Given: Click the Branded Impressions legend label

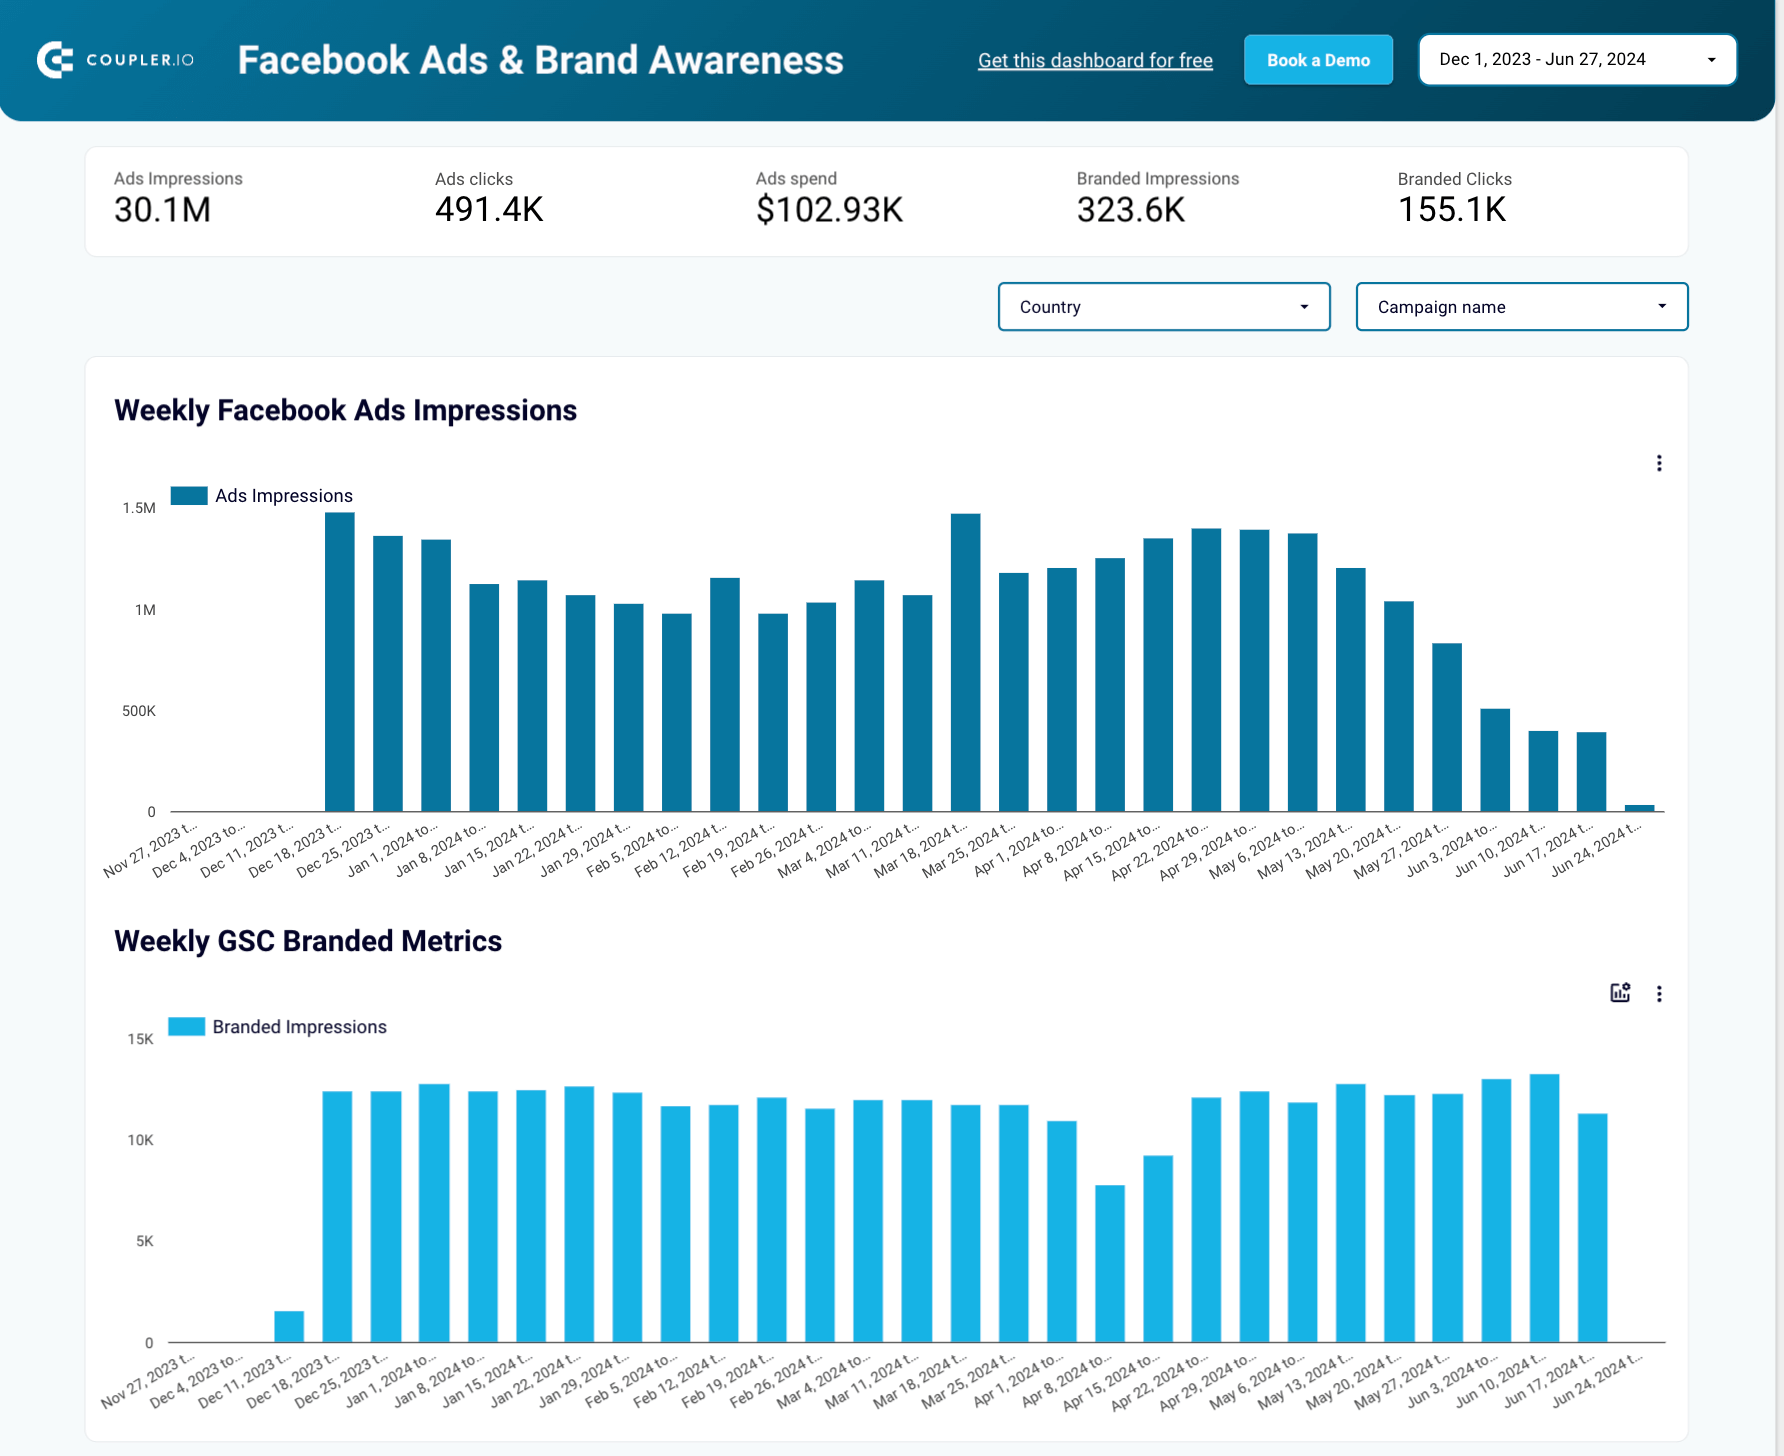Looking at the screenshot, I should click(300, 1027).
